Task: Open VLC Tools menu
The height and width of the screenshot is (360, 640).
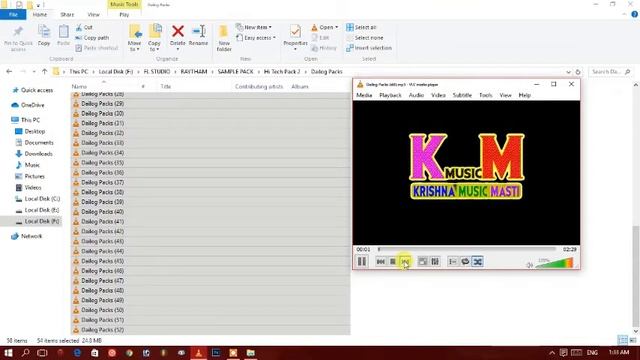Action: [x=485, y=95]
